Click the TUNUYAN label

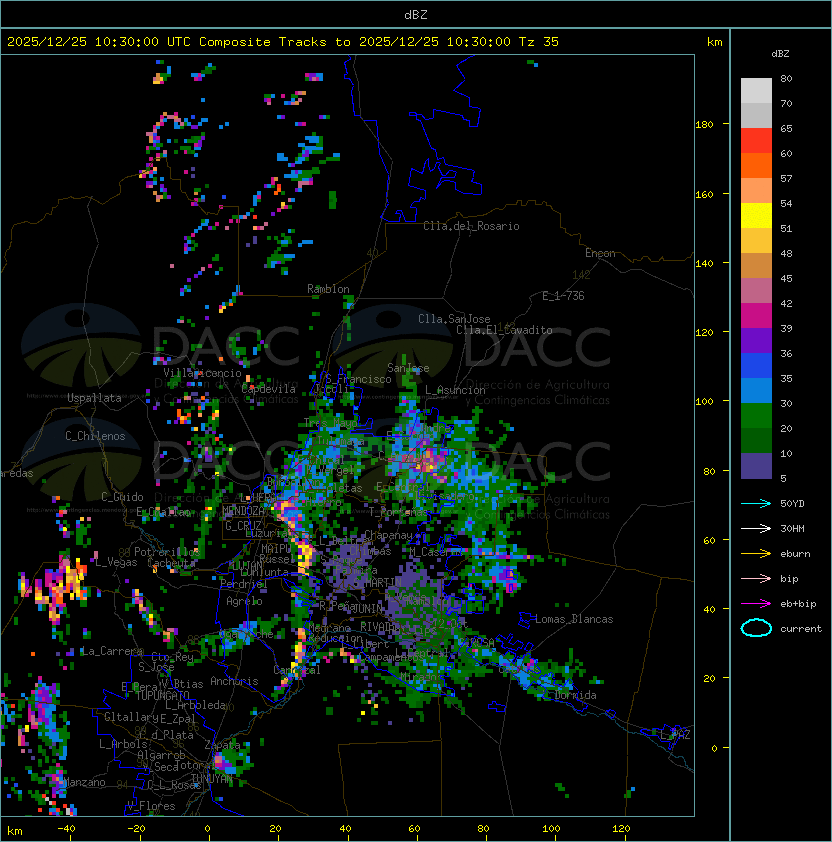(x=212, y=778)
